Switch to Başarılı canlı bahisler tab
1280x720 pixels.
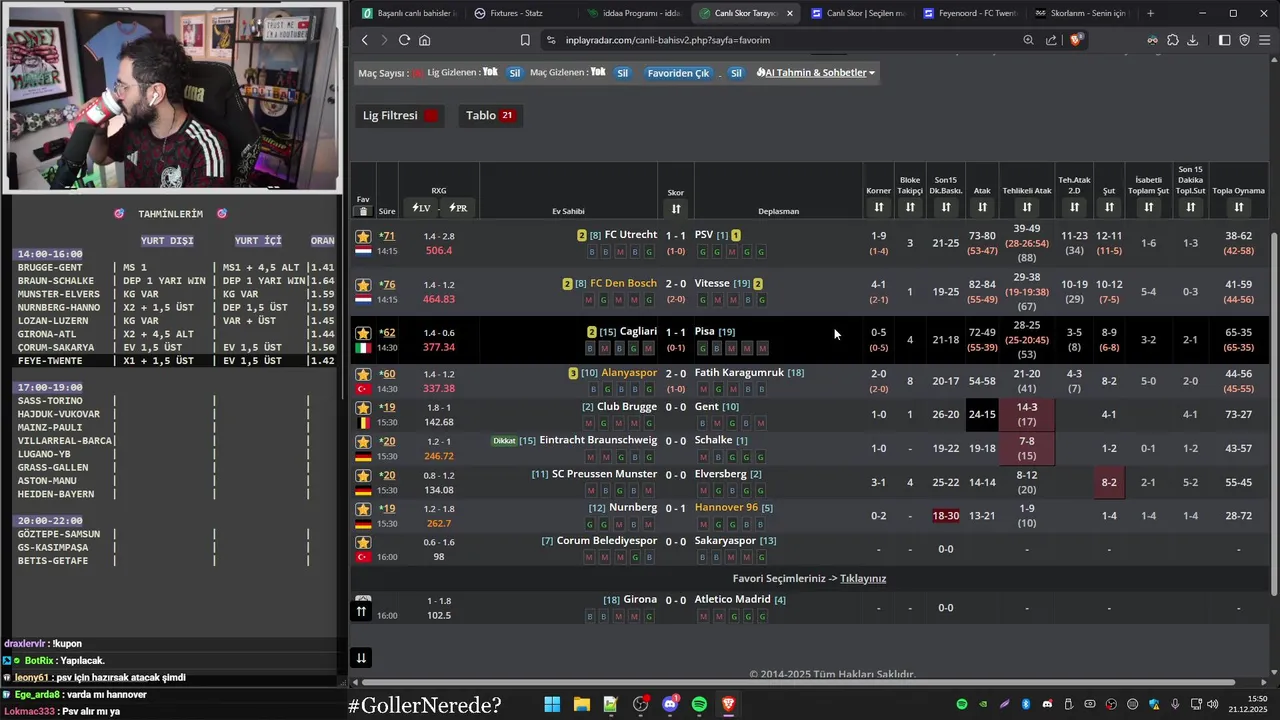[408, 13]
